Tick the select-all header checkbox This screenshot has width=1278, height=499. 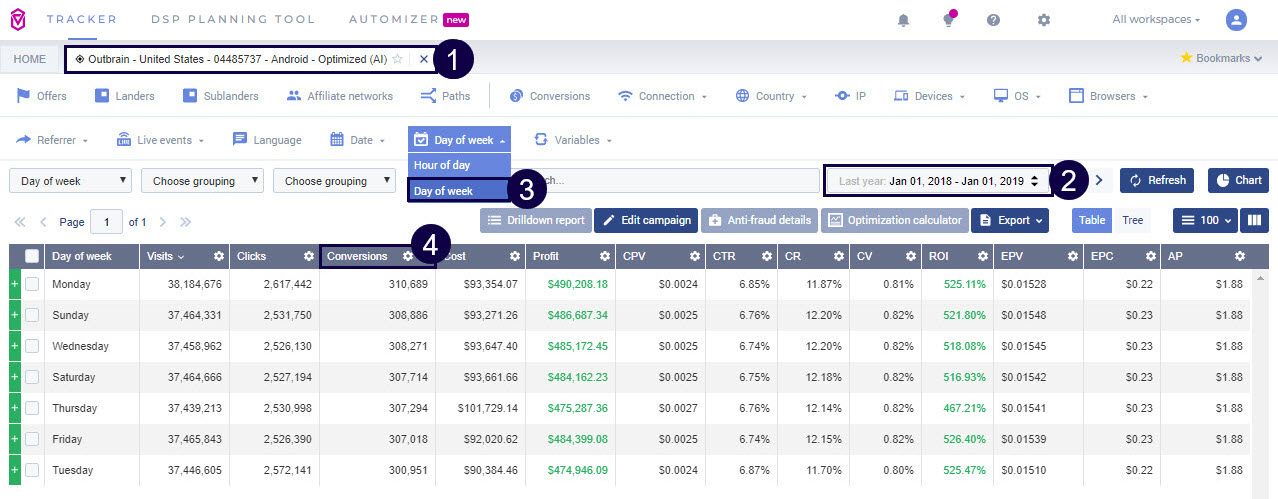[32, 256]
